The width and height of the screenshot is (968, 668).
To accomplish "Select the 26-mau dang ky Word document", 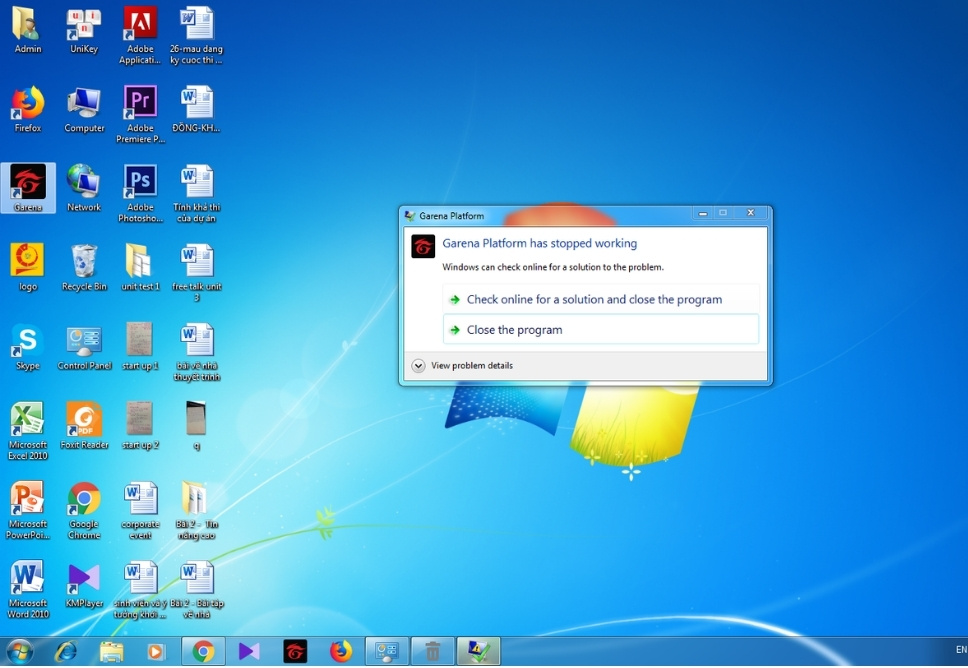I will click(x=196, y=36).
